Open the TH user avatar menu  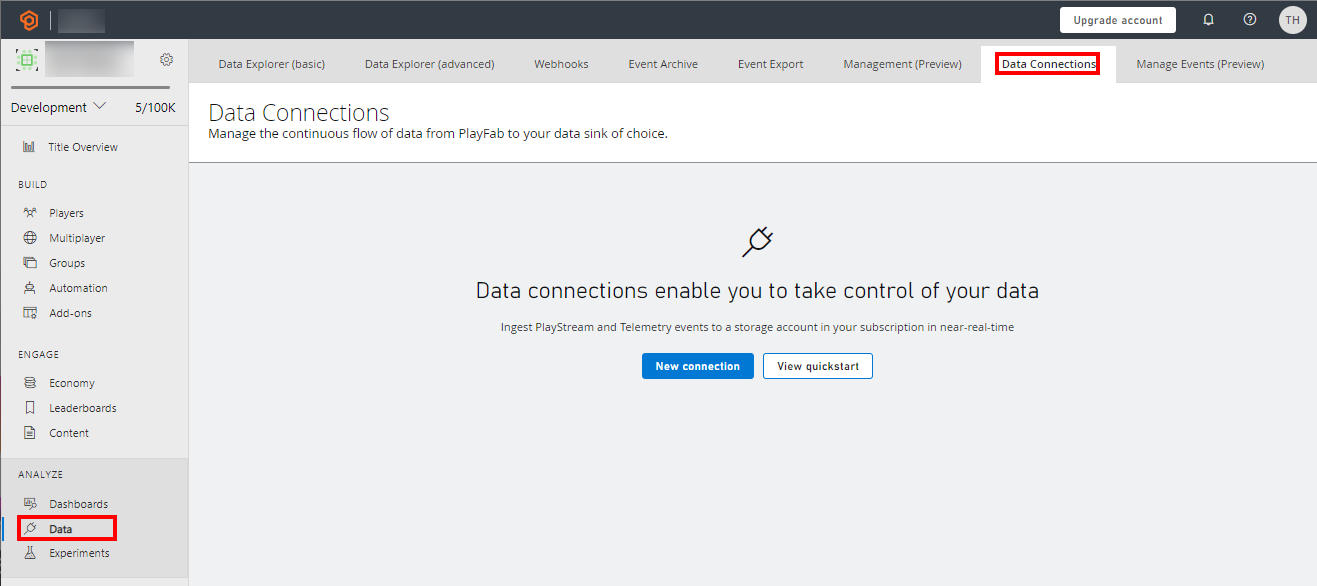(1292, 20)
